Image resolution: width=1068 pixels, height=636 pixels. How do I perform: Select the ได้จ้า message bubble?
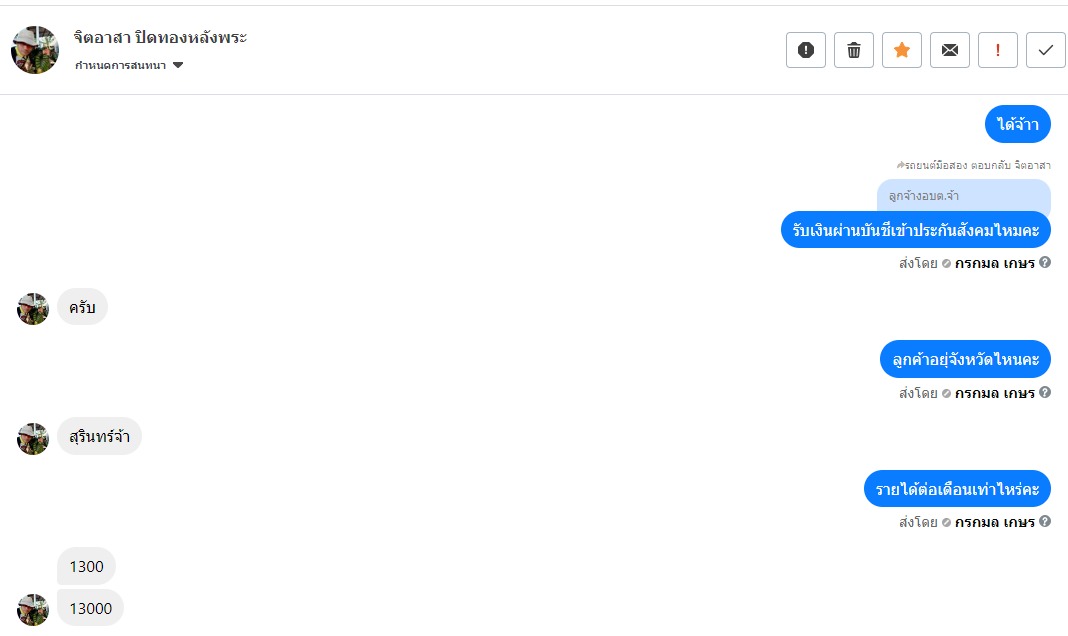pos(1018,125)
